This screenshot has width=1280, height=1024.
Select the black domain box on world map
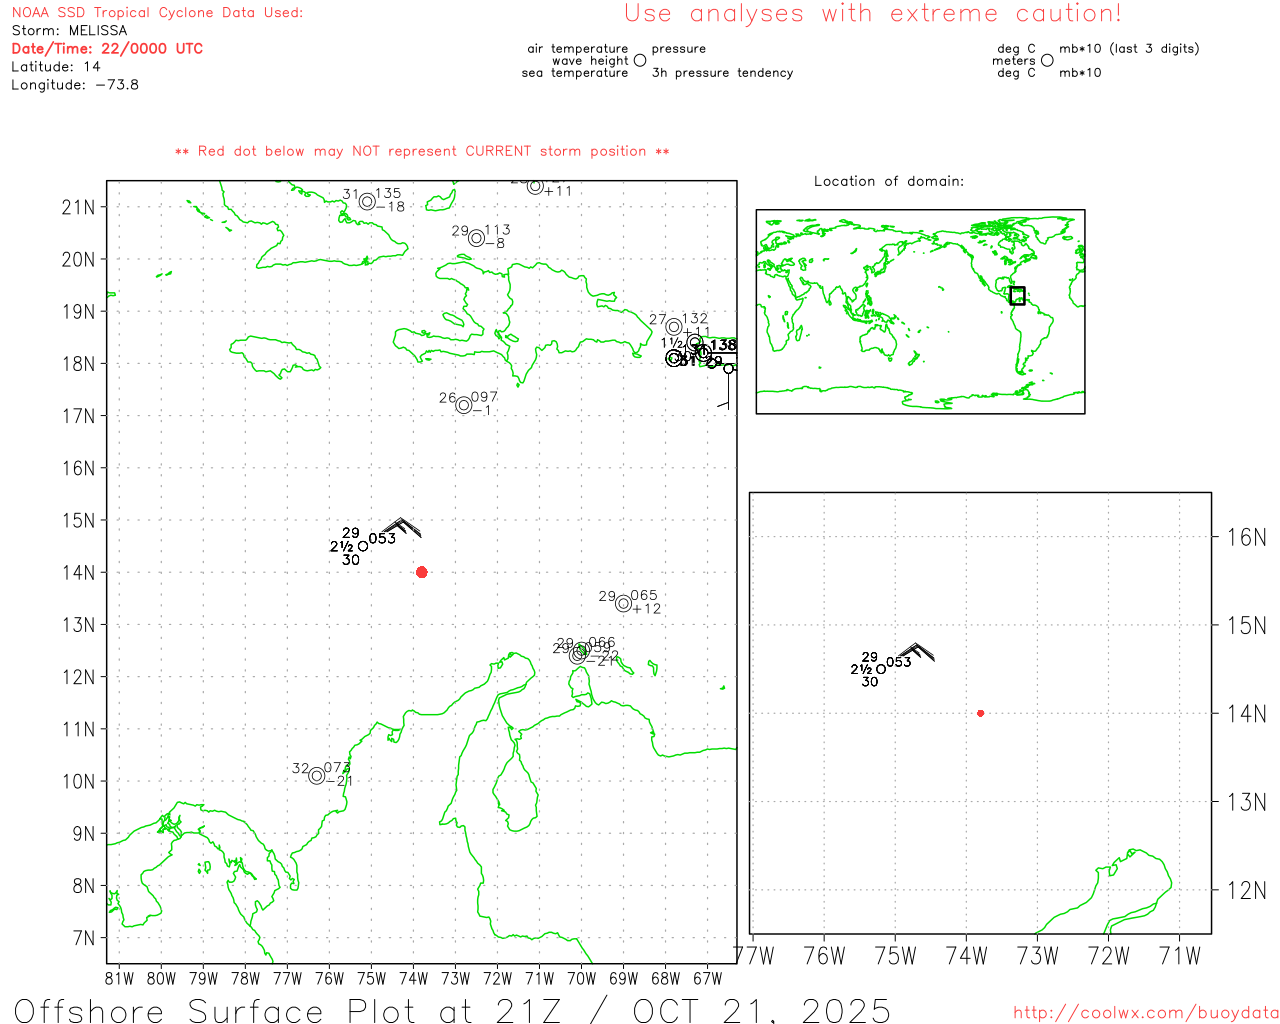(x=1017, y=296)
